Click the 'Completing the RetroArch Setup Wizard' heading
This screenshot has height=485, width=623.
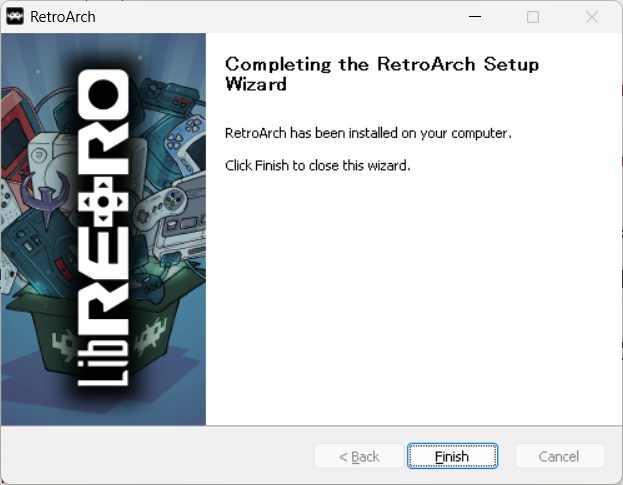pos(382,74)
